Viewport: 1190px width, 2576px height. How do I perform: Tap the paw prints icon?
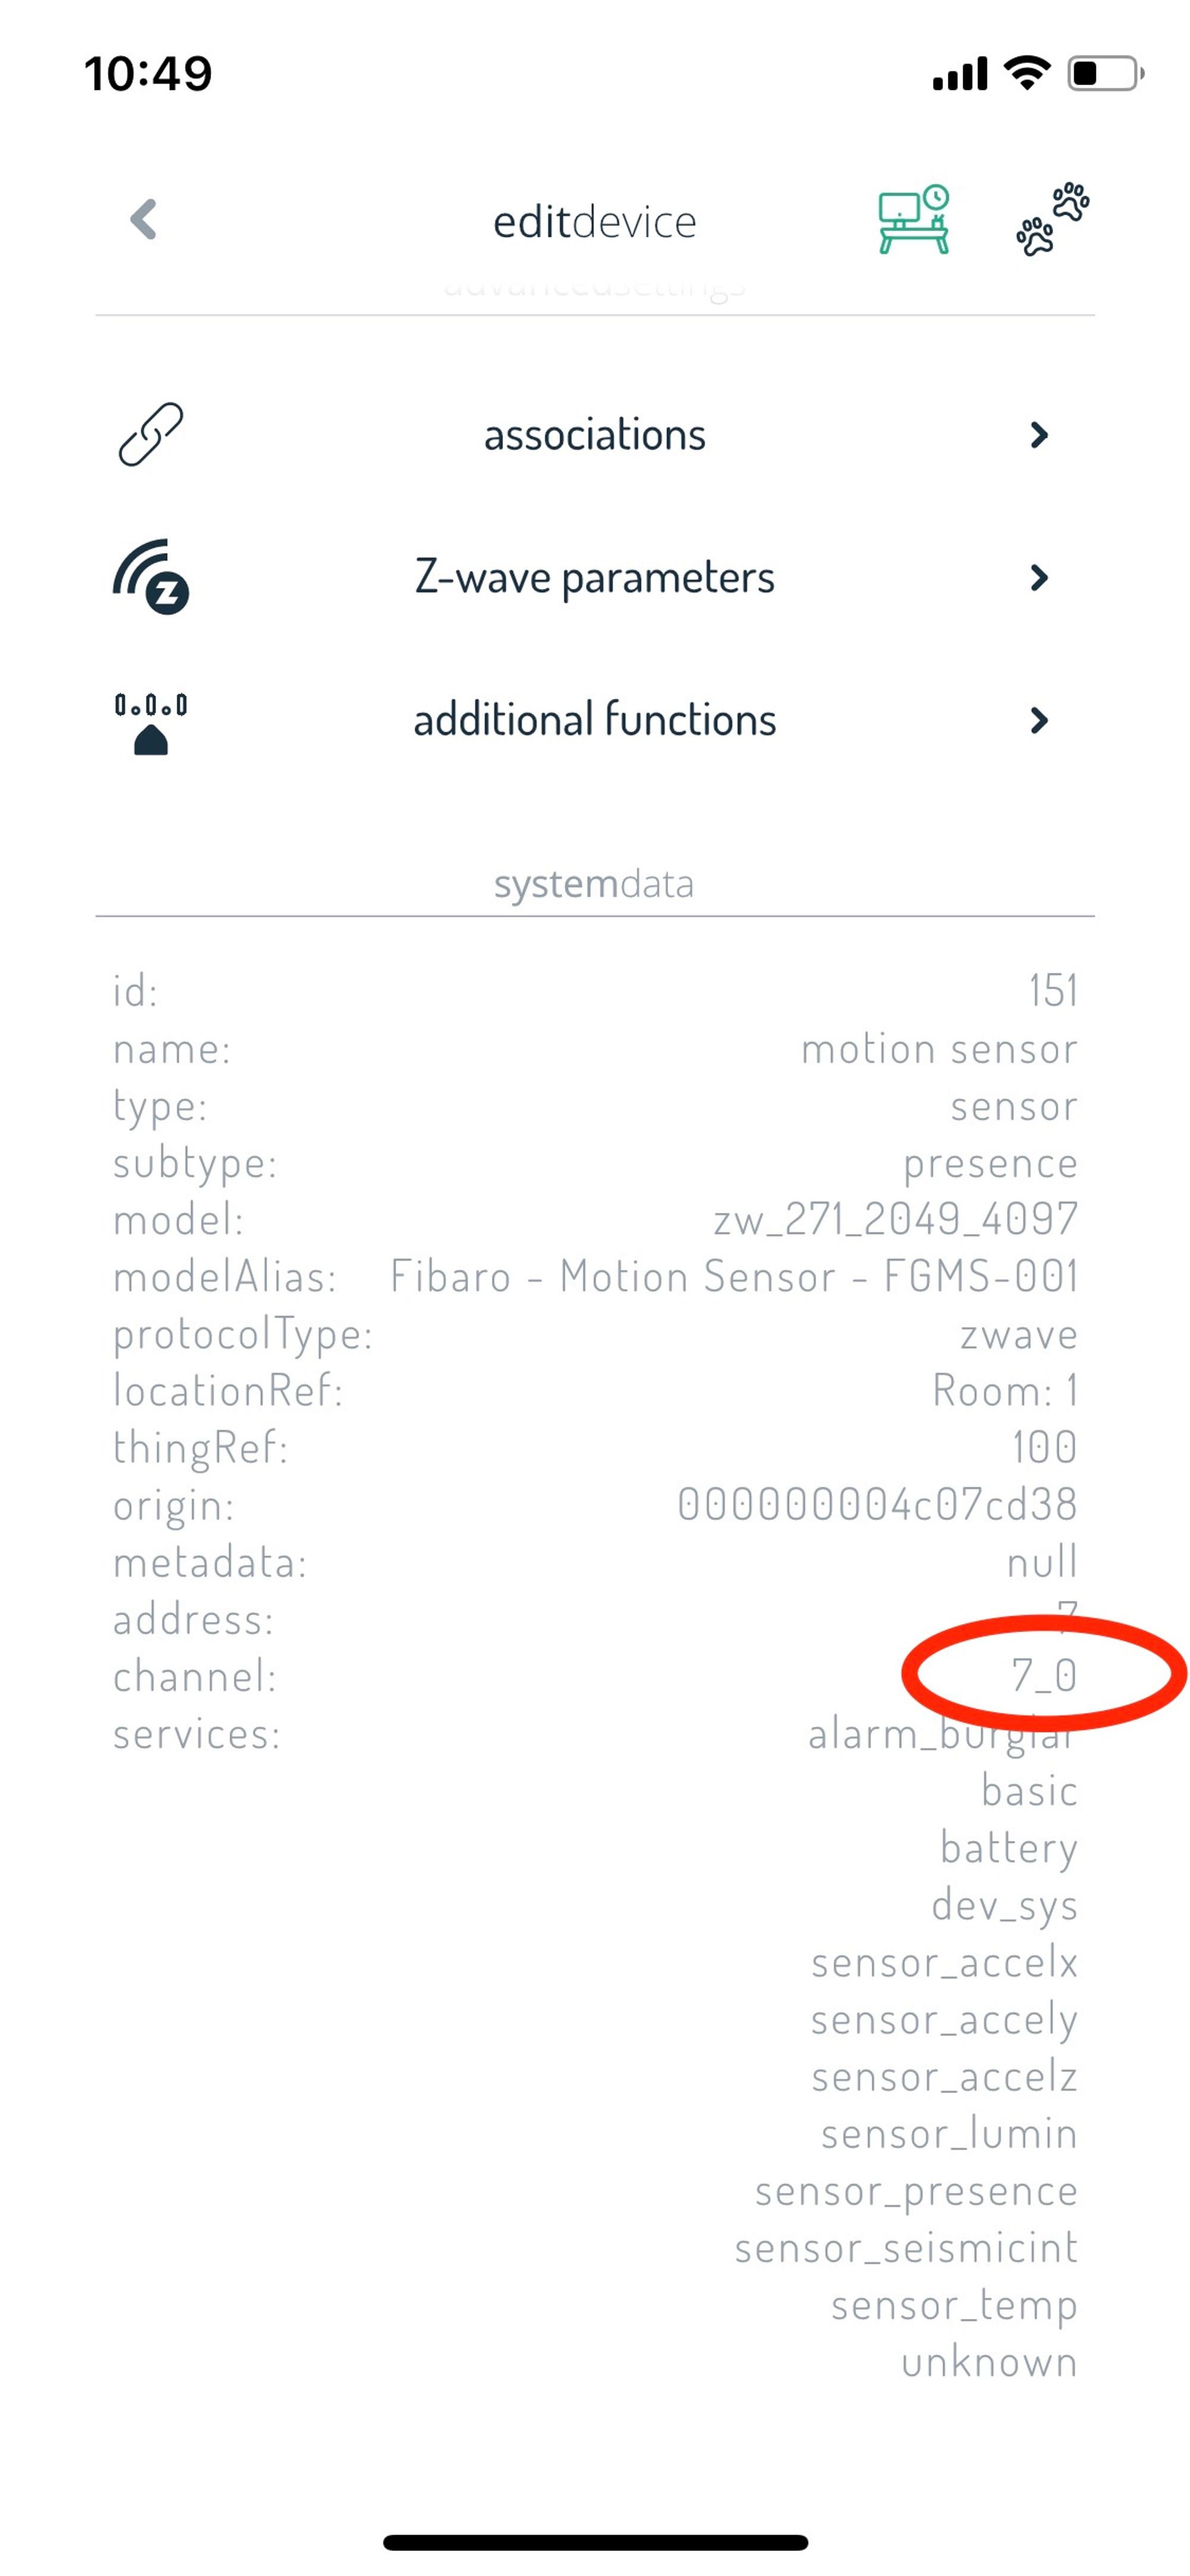point(1052,219)
